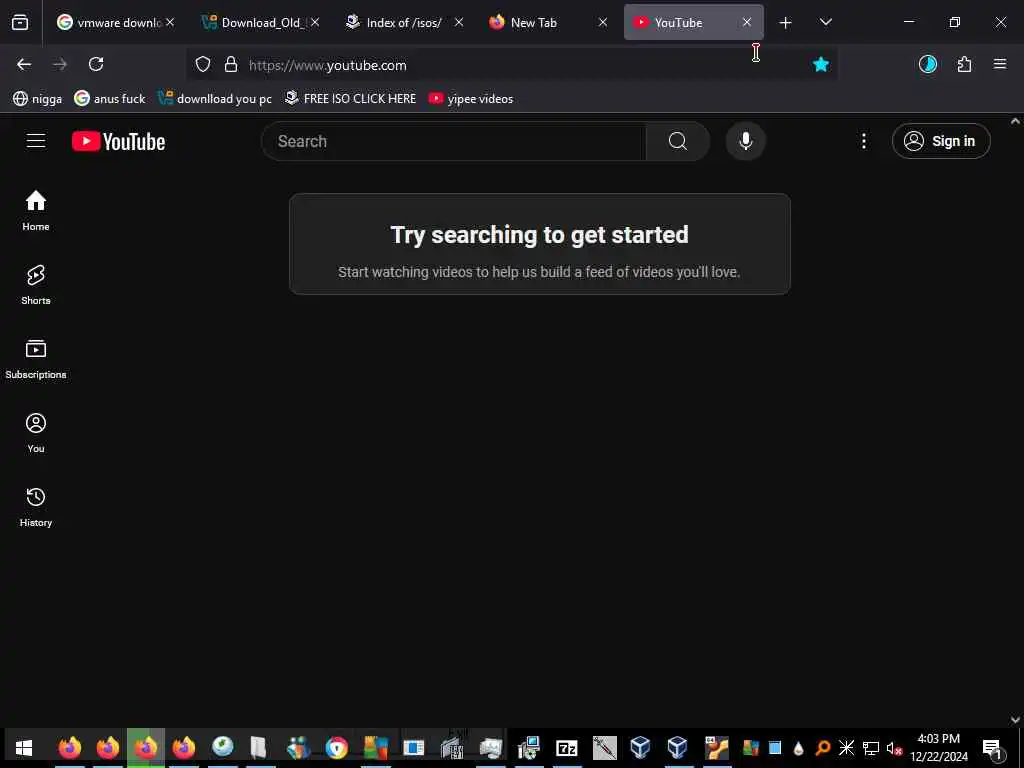
Task: Go to YouTube Shorts in sidebar
Action: point(36,285)
